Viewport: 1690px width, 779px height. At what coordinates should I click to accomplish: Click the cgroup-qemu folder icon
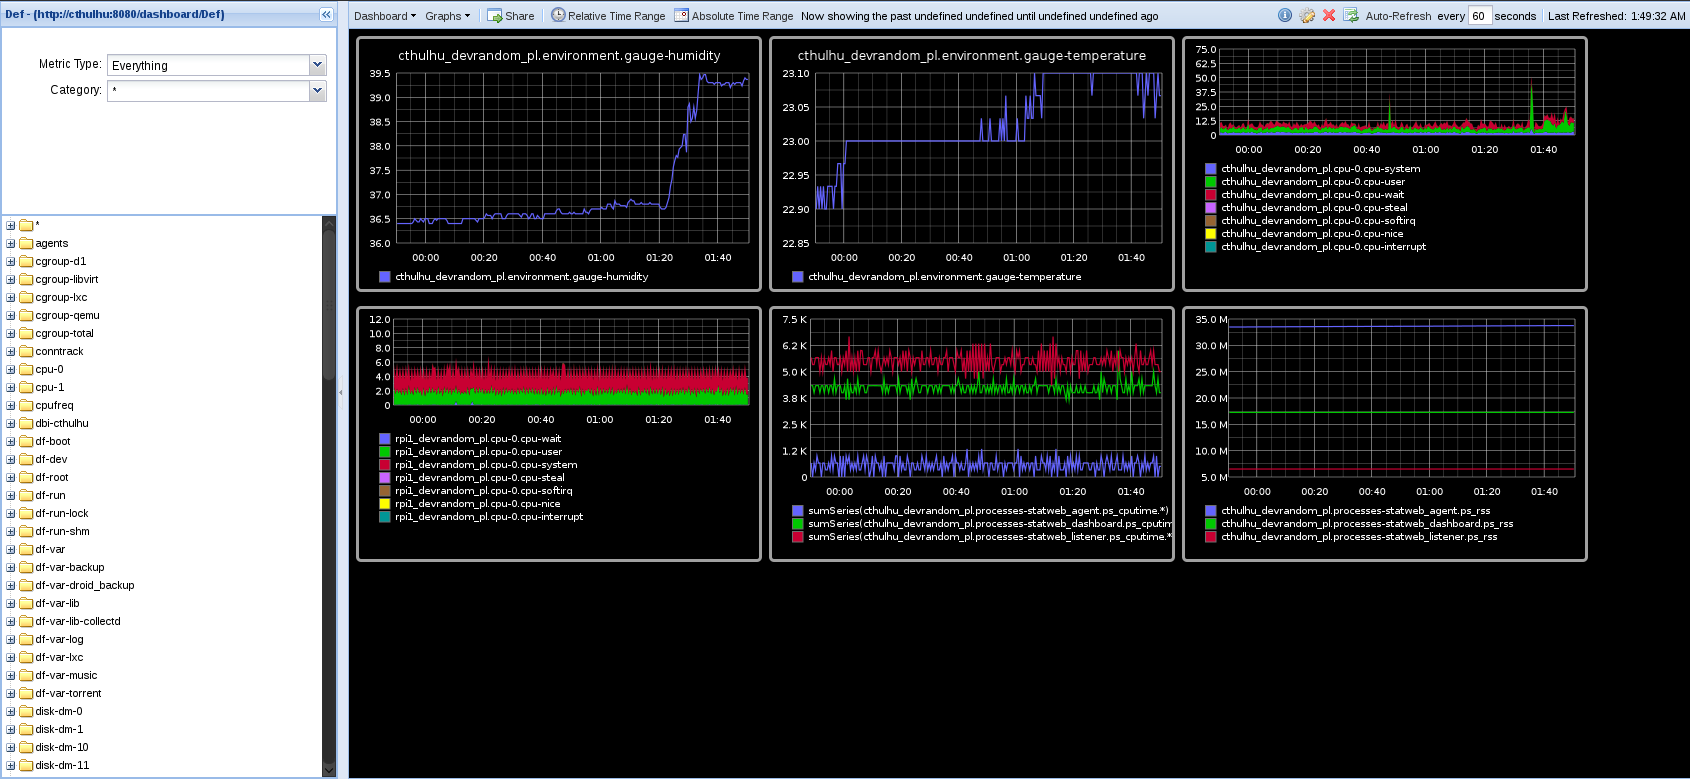[26, 315]
